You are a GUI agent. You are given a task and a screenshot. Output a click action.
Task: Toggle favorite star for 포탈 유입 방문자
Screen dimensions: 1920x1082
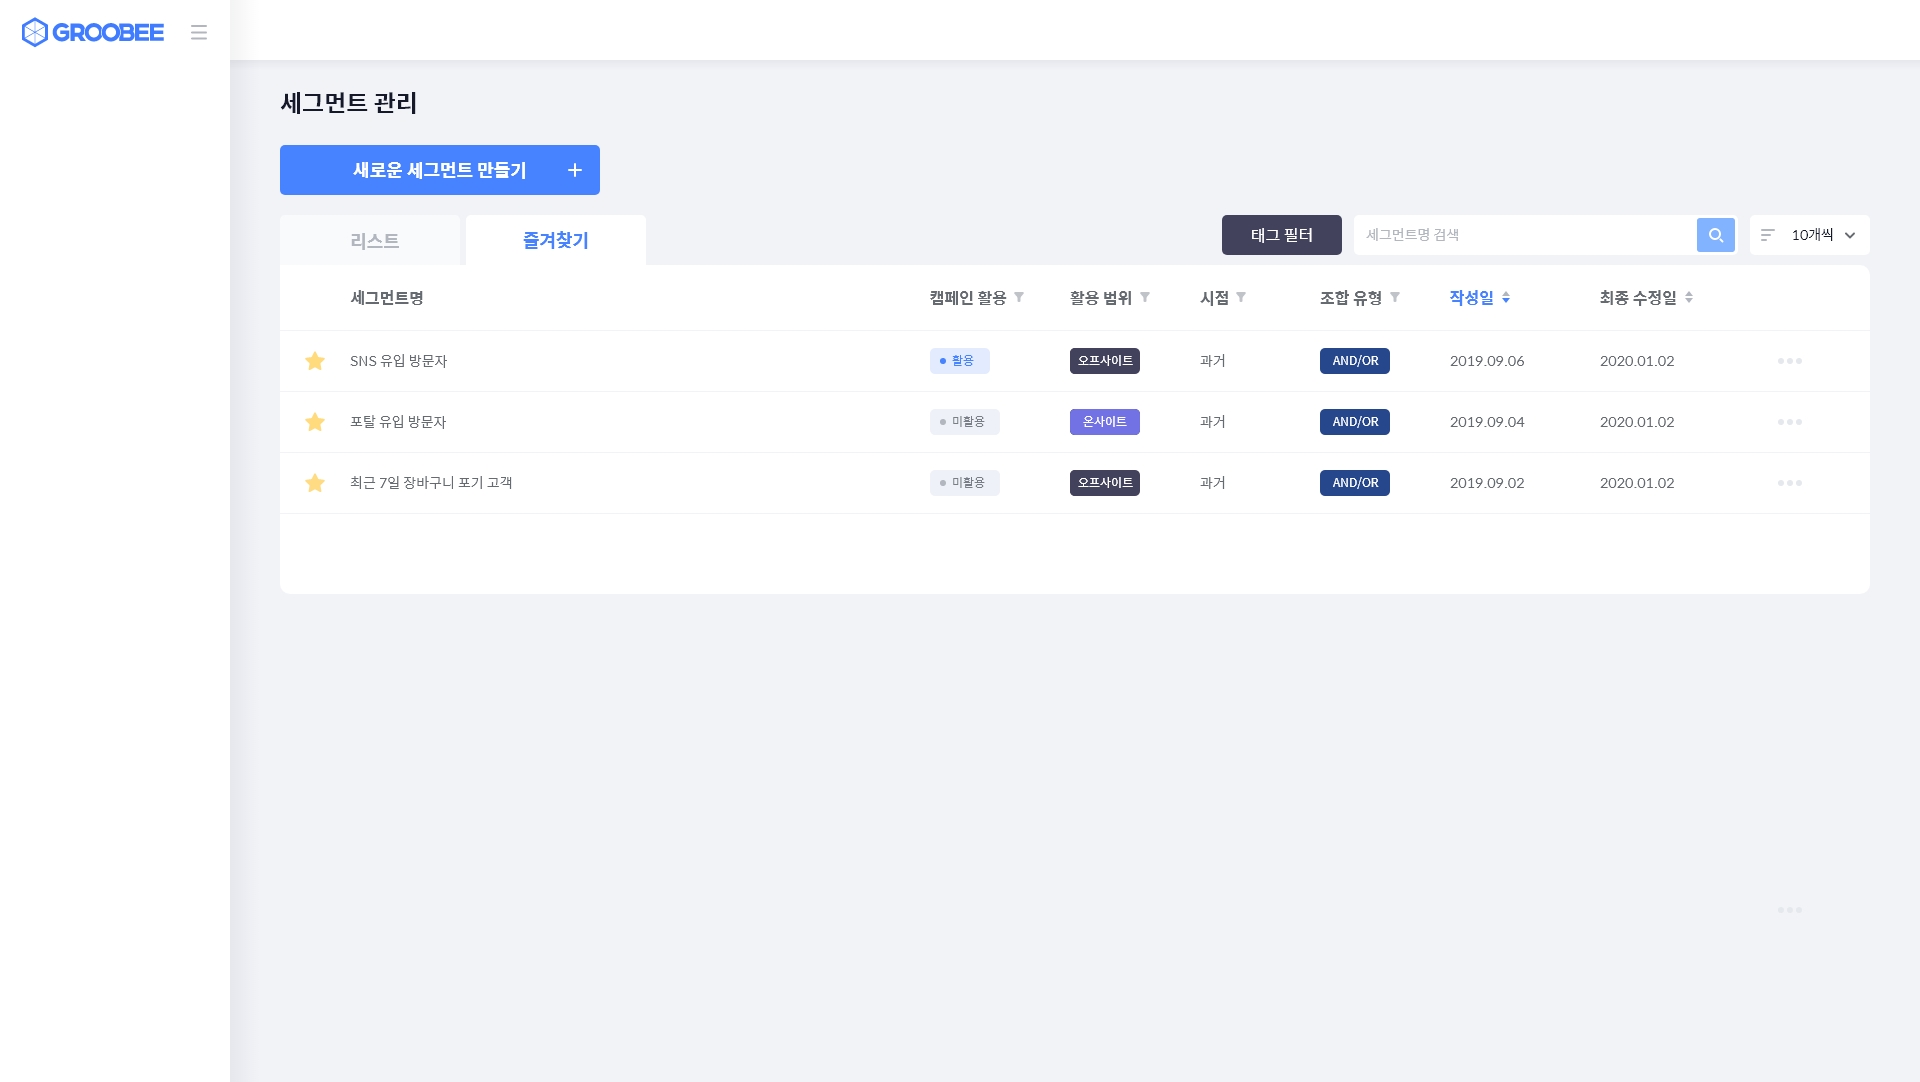click(315, 422)
